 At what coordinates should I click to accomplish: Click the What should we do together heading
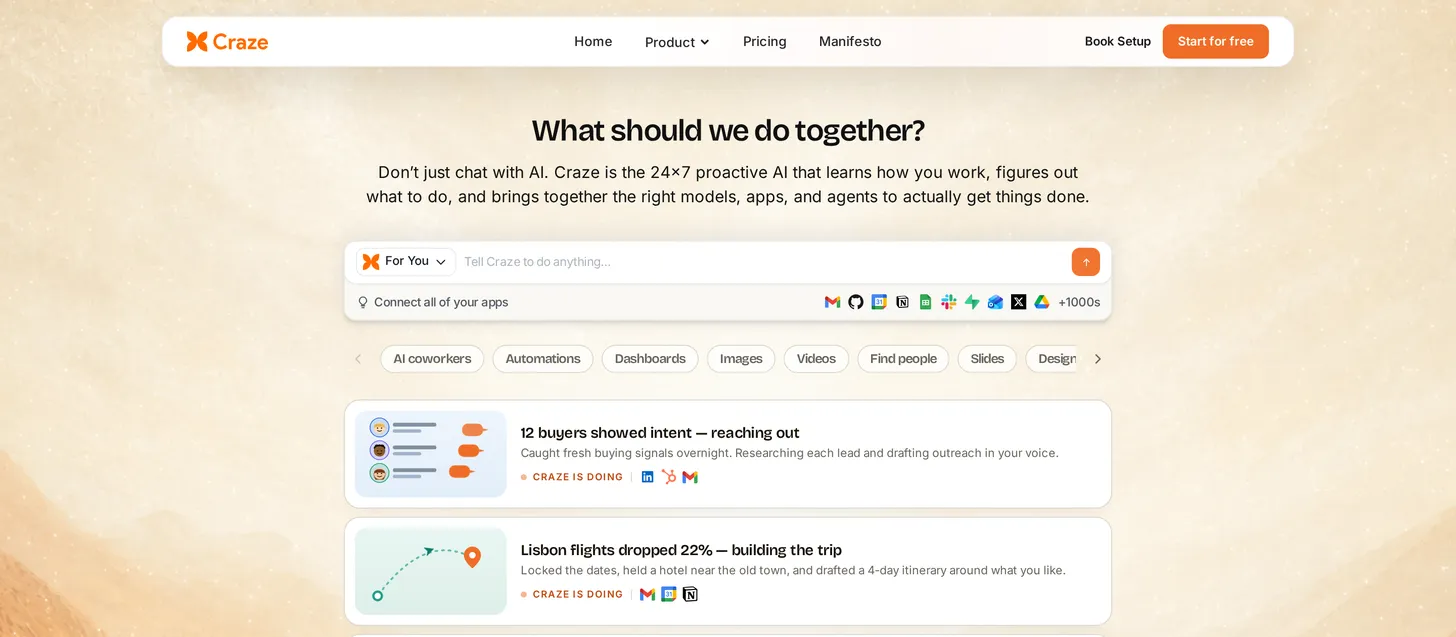[x=728, y=131]
